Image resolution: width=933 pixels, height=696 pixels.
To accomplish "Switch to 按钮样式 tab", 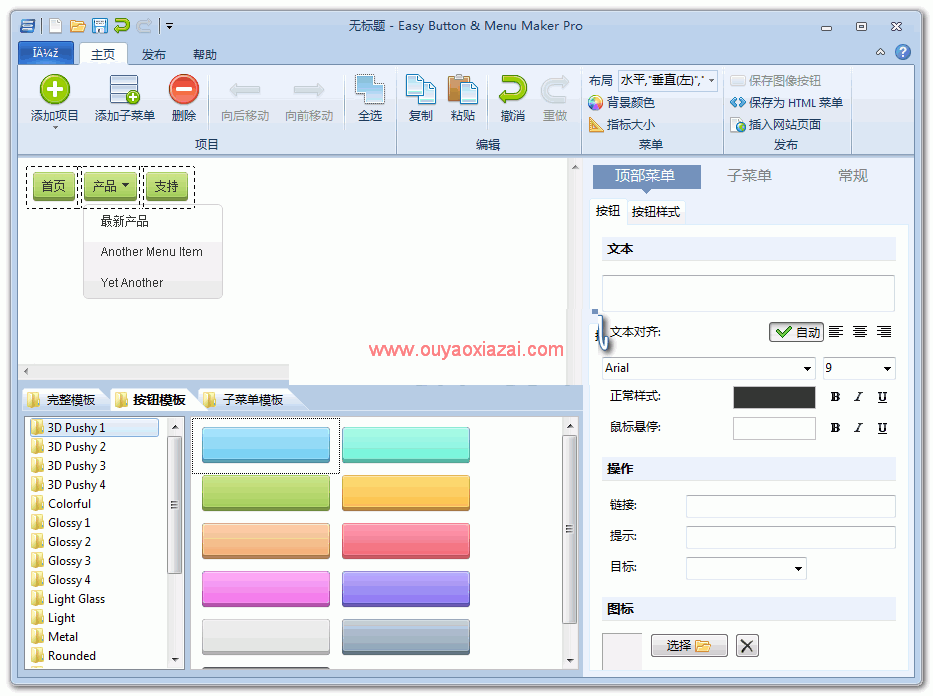I will click(x=656, y=212).
